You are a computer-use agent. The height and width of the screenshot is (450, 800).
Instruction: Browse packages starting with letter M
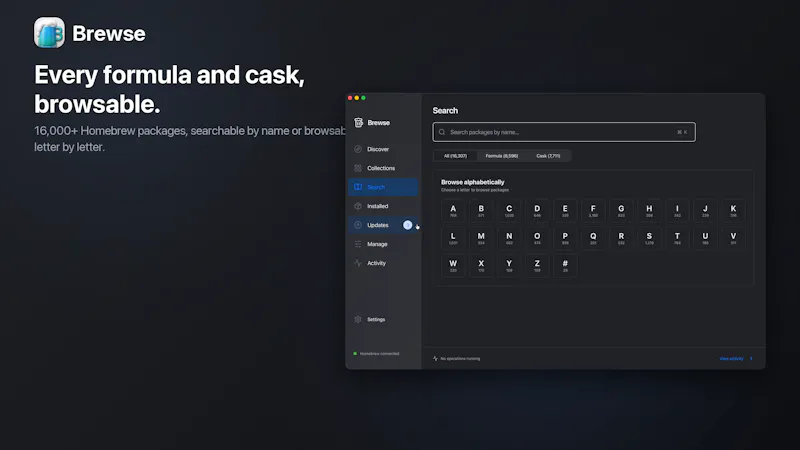(x=481, y=238)
